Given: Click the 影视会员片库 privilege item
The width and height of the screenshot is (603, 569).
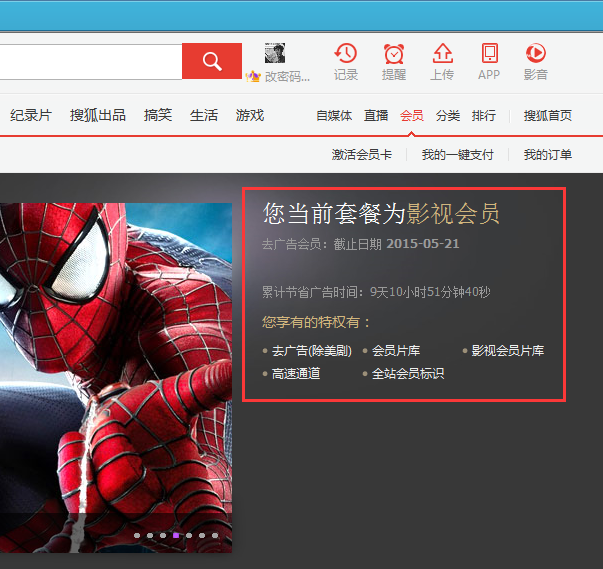Looking at the screenshot, I should click(508, 351).
